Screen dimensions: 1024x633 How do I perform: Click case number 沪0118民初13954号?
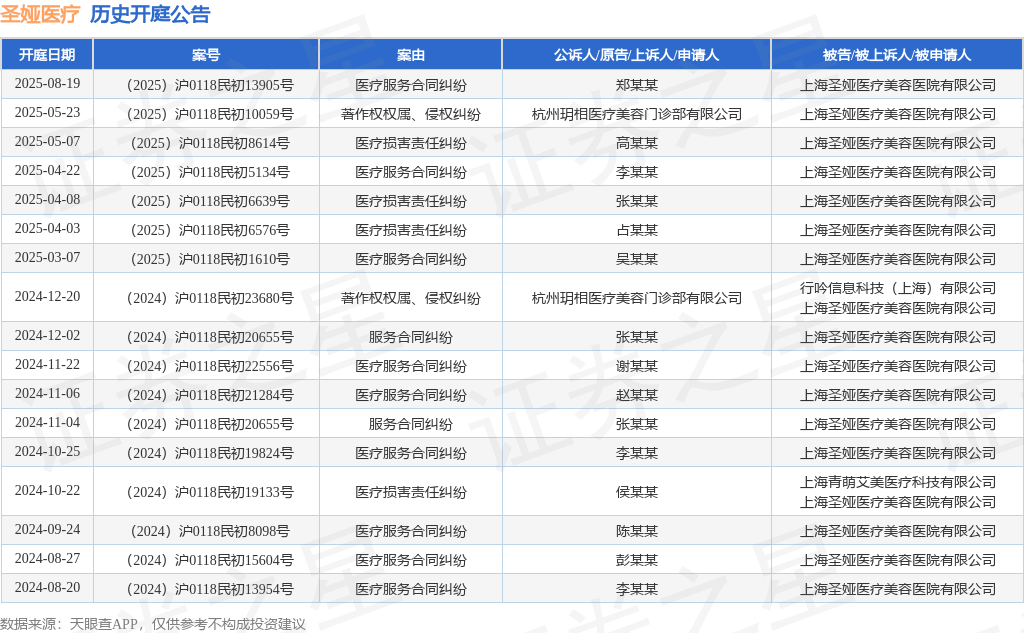pyautogui.click(x=234, y=589)
